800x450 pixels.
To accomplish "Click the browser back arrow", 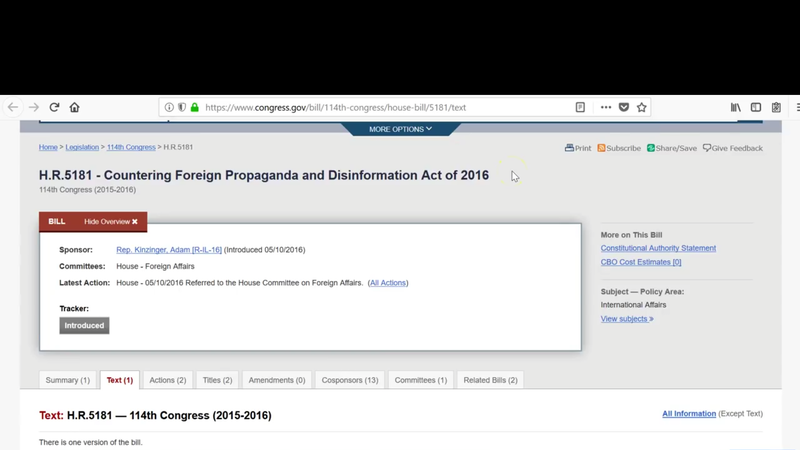I will (x=13, y=107).
